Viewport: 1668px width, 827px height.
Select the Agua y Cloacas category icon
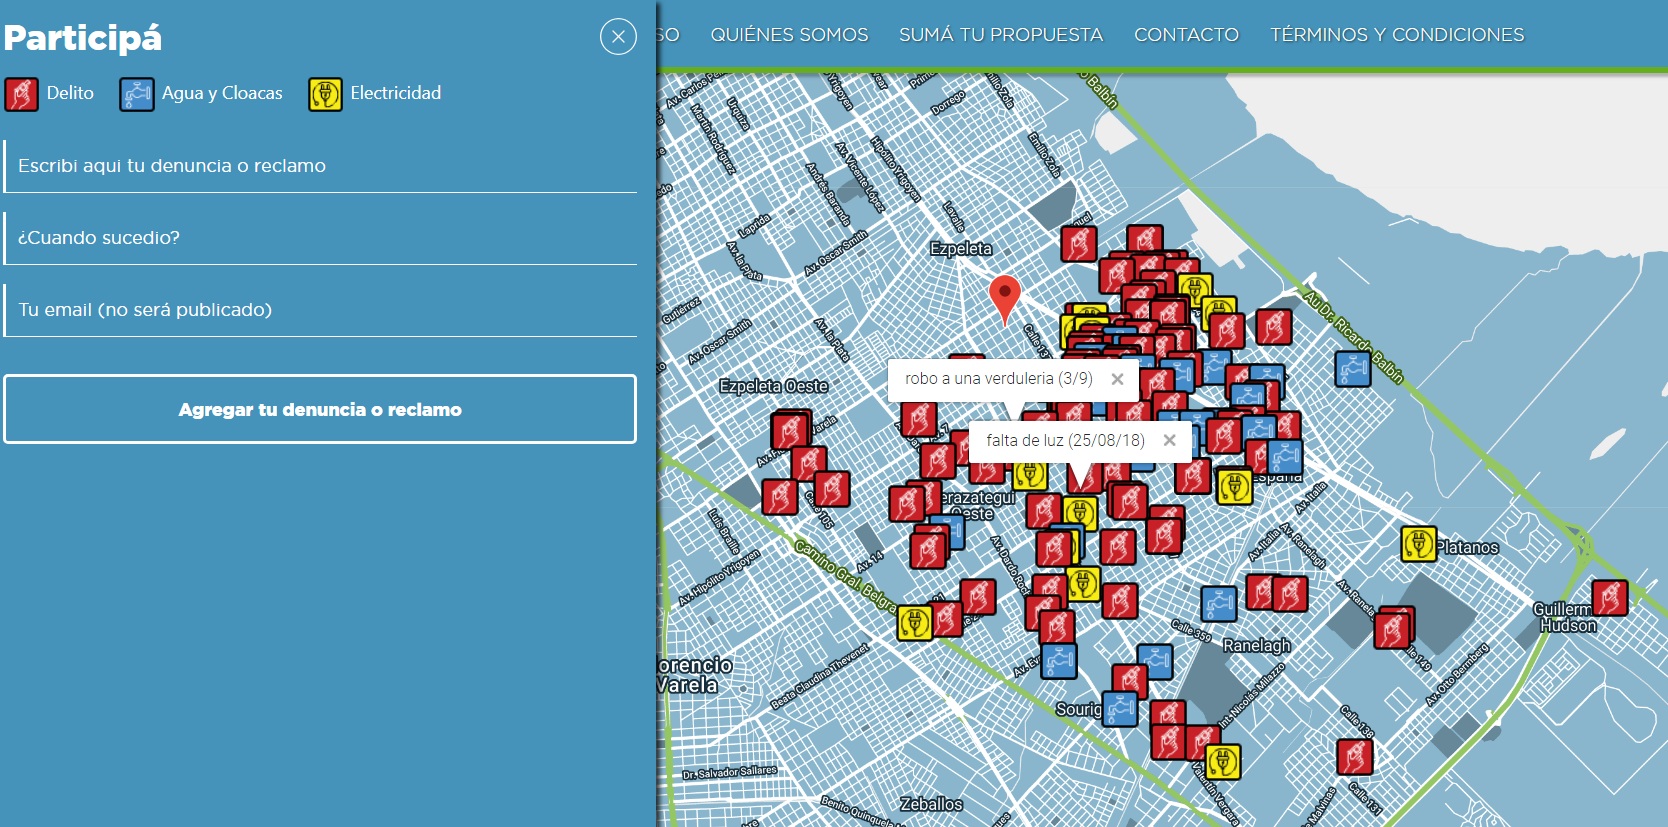point(136,94)
